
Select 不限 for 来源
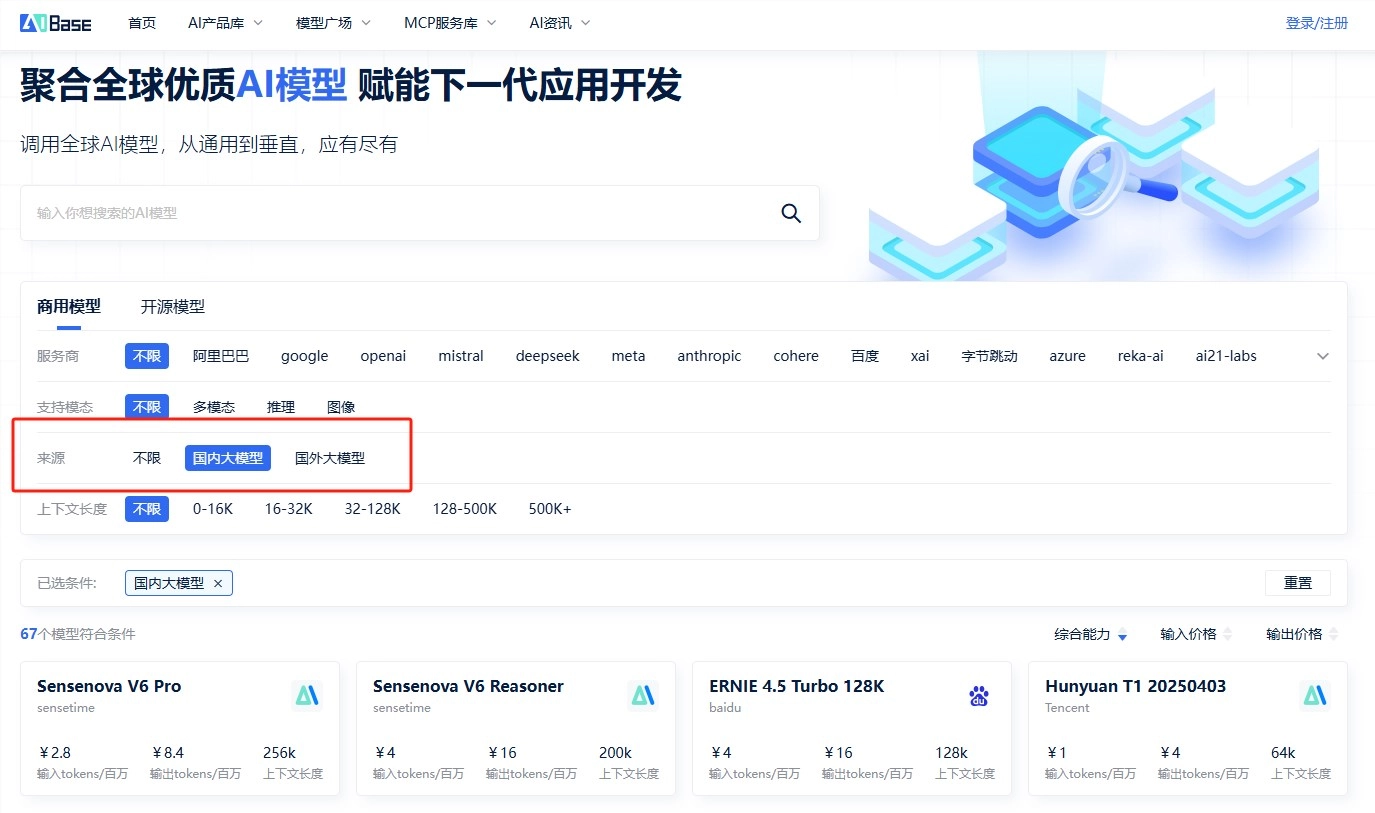(147, 458)
